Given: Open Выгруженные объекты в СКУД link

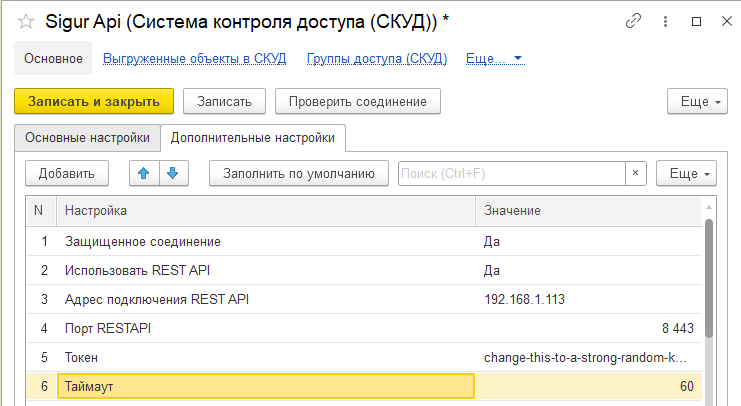Looking at the screenshot, I should (195, 59).
